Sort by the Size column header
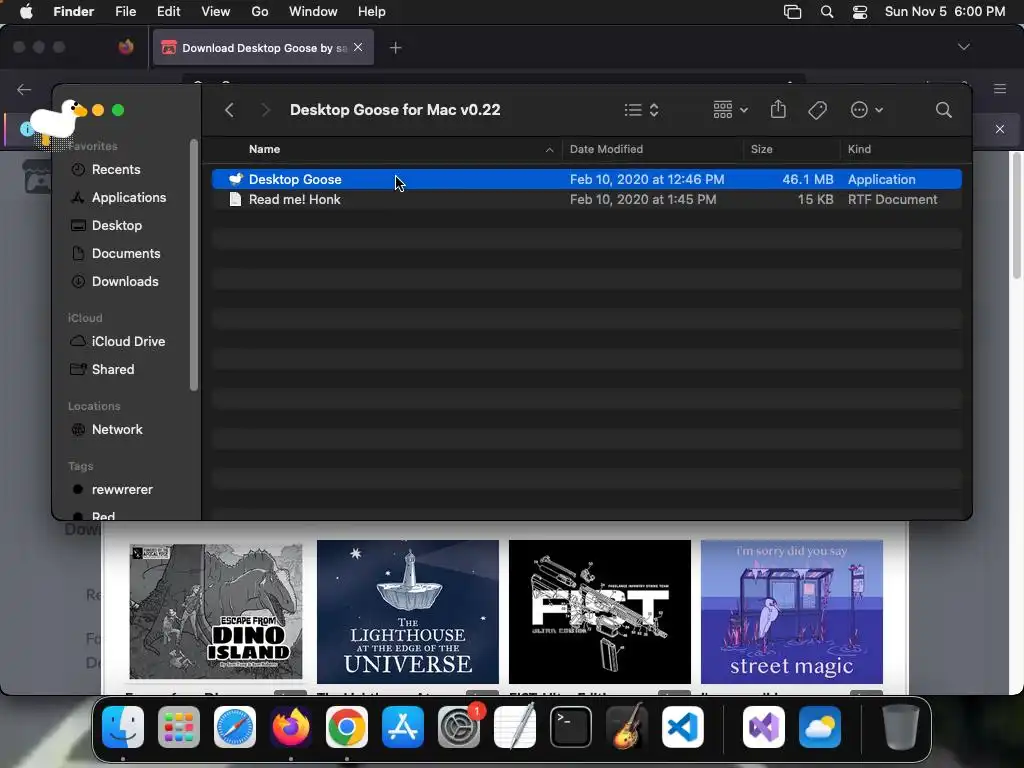1024x768 pixels. pyautogui.click(x=761, y=149)
